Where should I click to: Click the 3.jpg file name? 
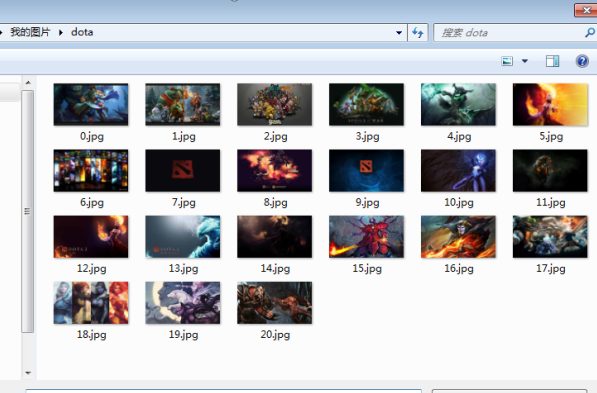click(367, 136)
